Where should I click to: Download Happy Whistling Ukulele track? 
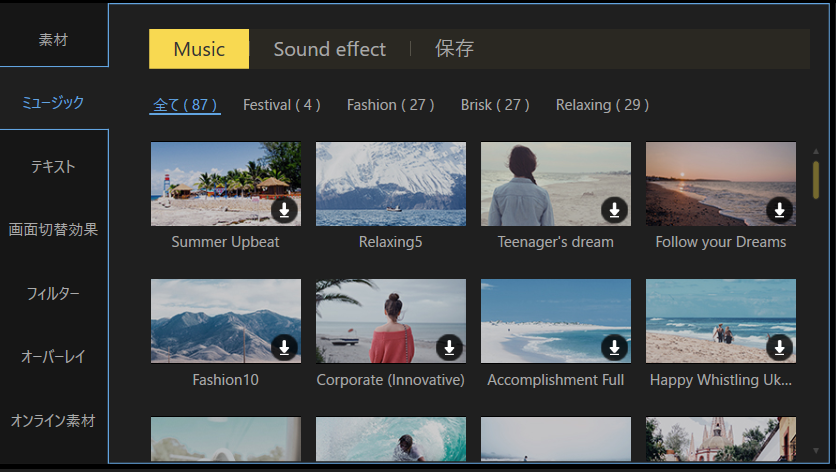tap(779, 348)
